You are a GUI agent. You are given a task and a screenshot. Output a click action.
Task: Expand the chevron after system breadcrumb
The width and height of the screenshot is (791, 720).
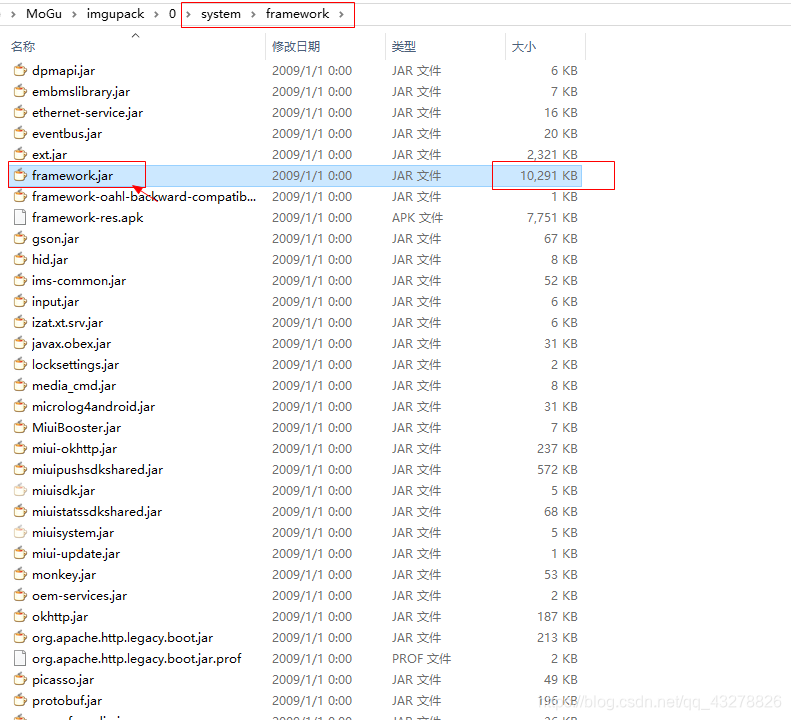pos(253,14)
